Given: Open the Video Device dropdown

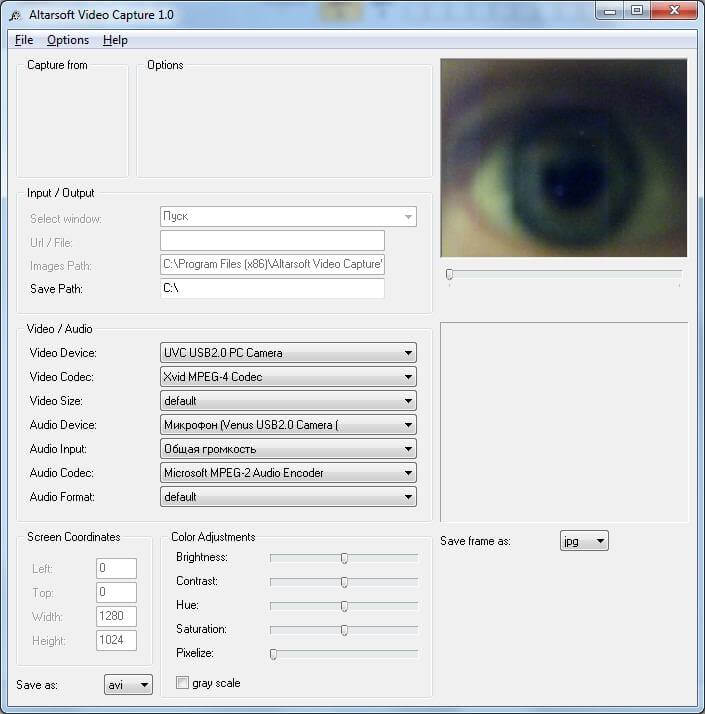Looking at the screenshot, I should point(288,353).
